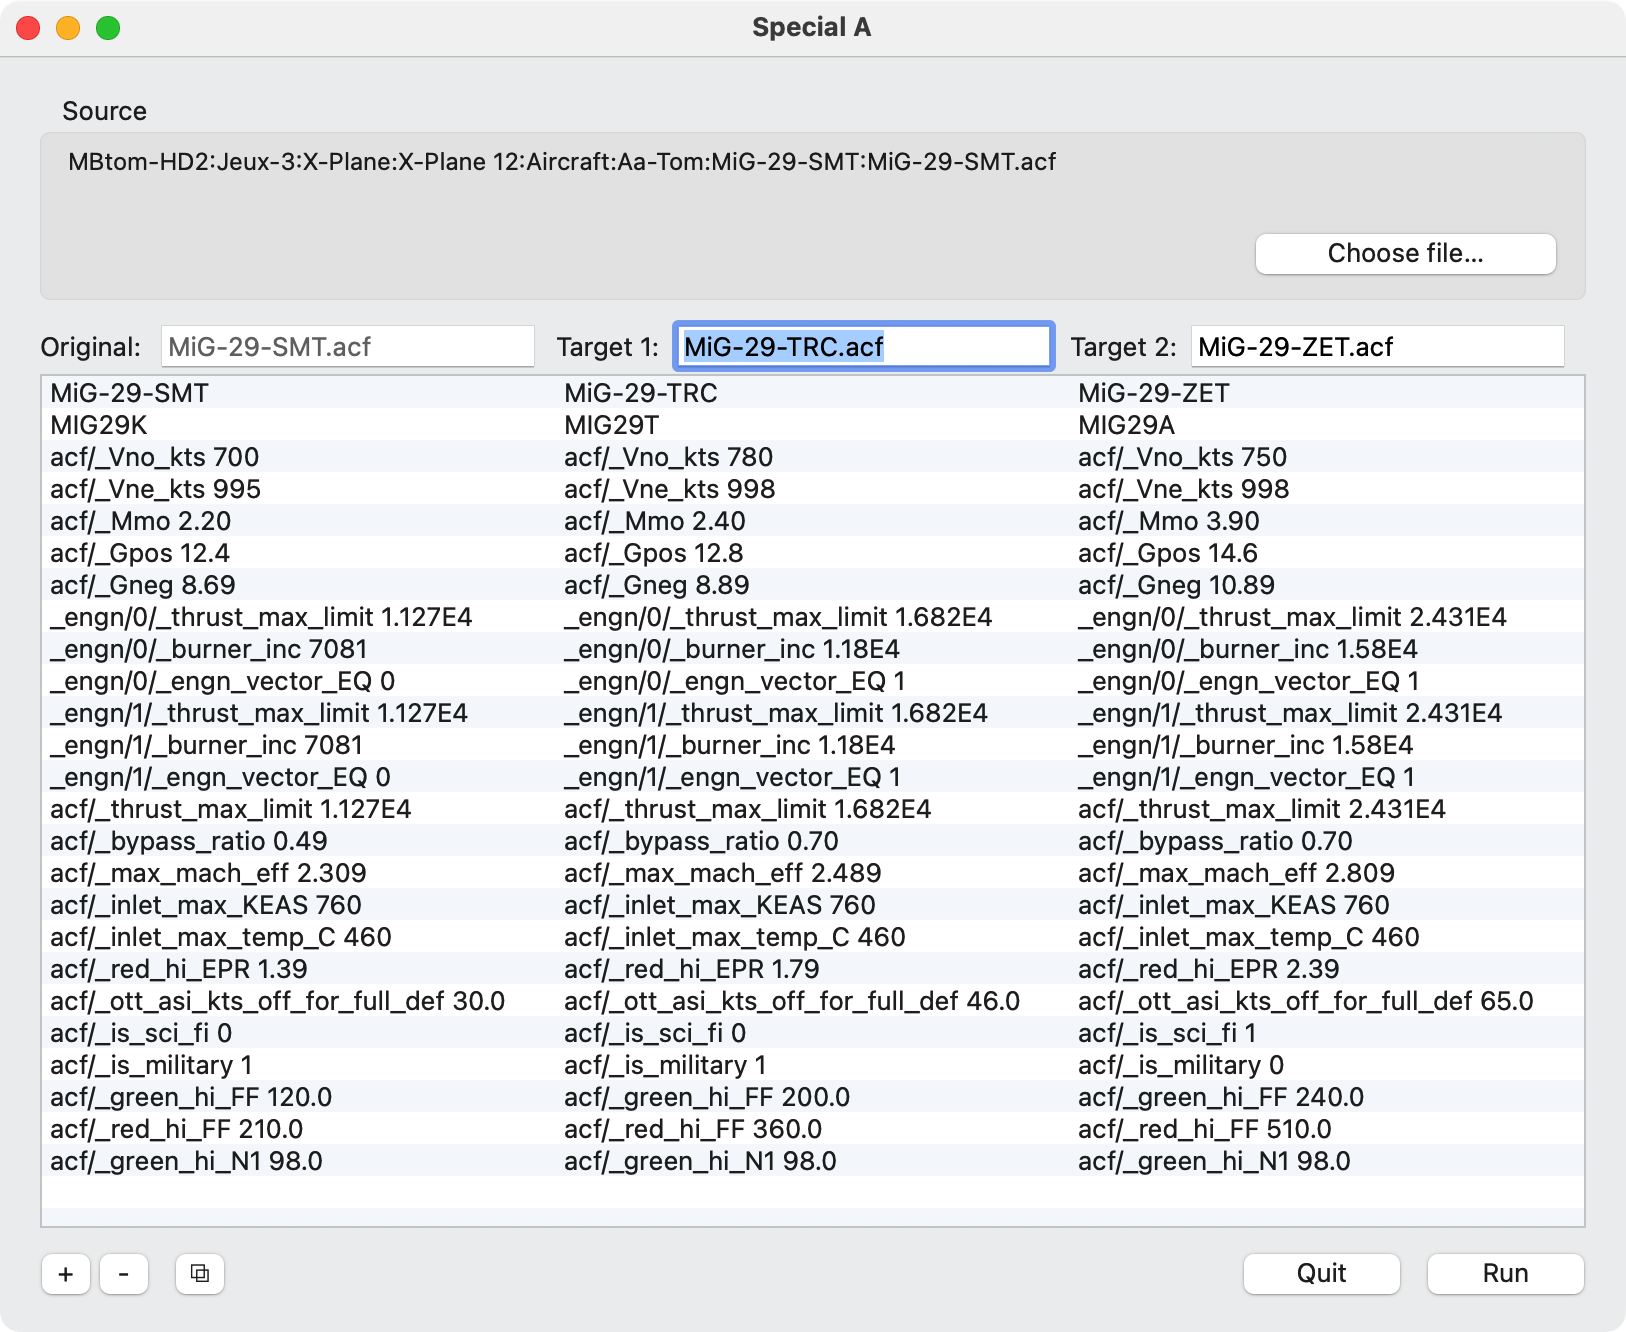The height and width of the screenshot is (1332, 1626).
Task: Click the green zoom window button
Action: [108, 28]
